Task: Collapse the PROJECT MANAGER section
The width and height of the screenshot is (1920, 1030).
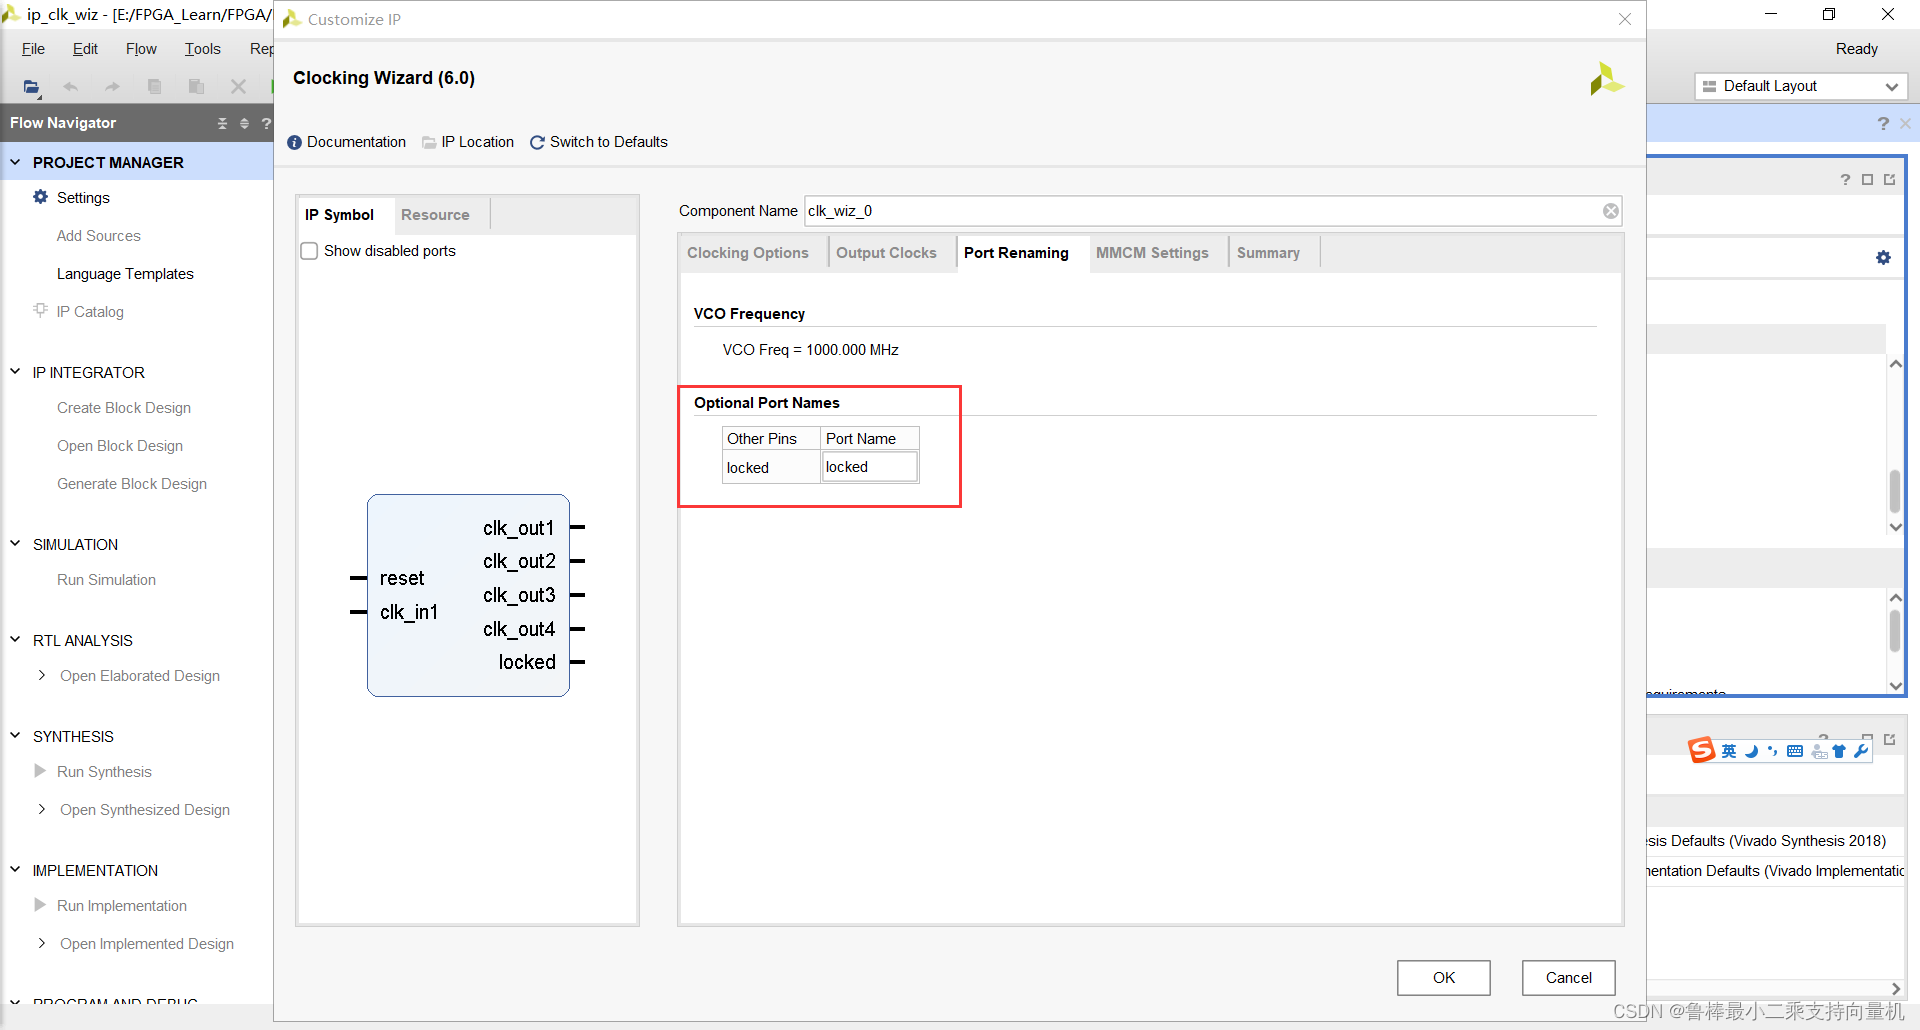Action: (15, 162)
